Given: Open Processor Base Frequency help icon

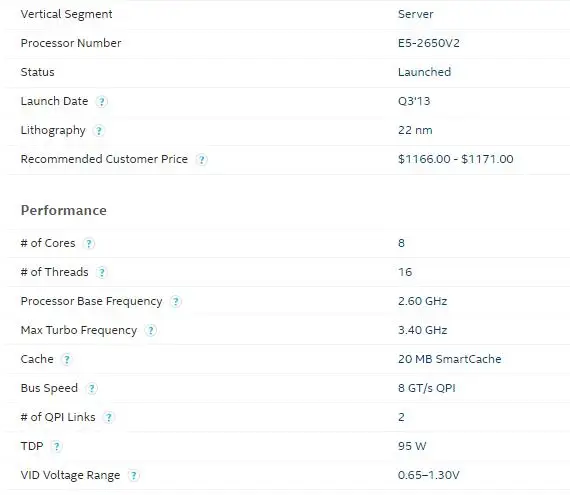Looking at the screenshot, I should tap(176, 302).
